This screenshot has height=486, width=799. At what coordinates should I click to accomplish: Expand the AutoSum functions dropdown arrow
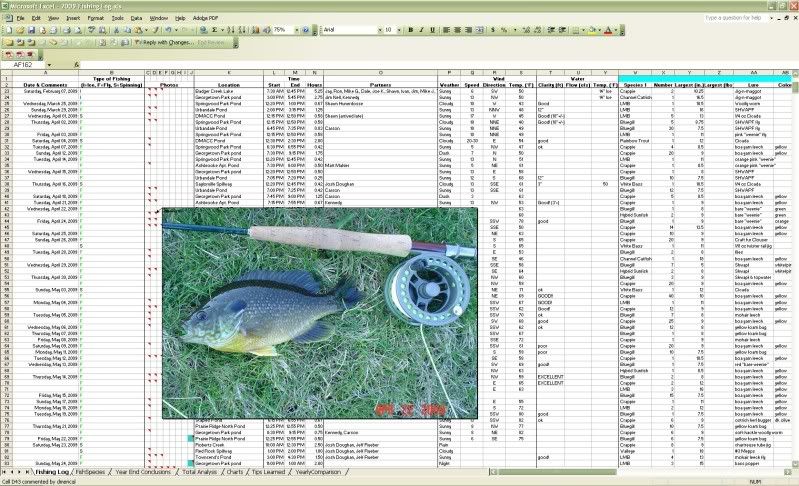click(x=223, y=30)
